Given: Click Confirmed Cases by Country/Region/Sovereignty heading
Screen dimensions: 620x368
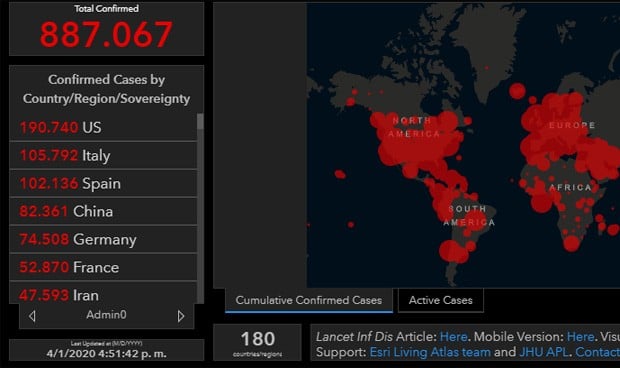Looking at the screenshot, I should (106, 89).
